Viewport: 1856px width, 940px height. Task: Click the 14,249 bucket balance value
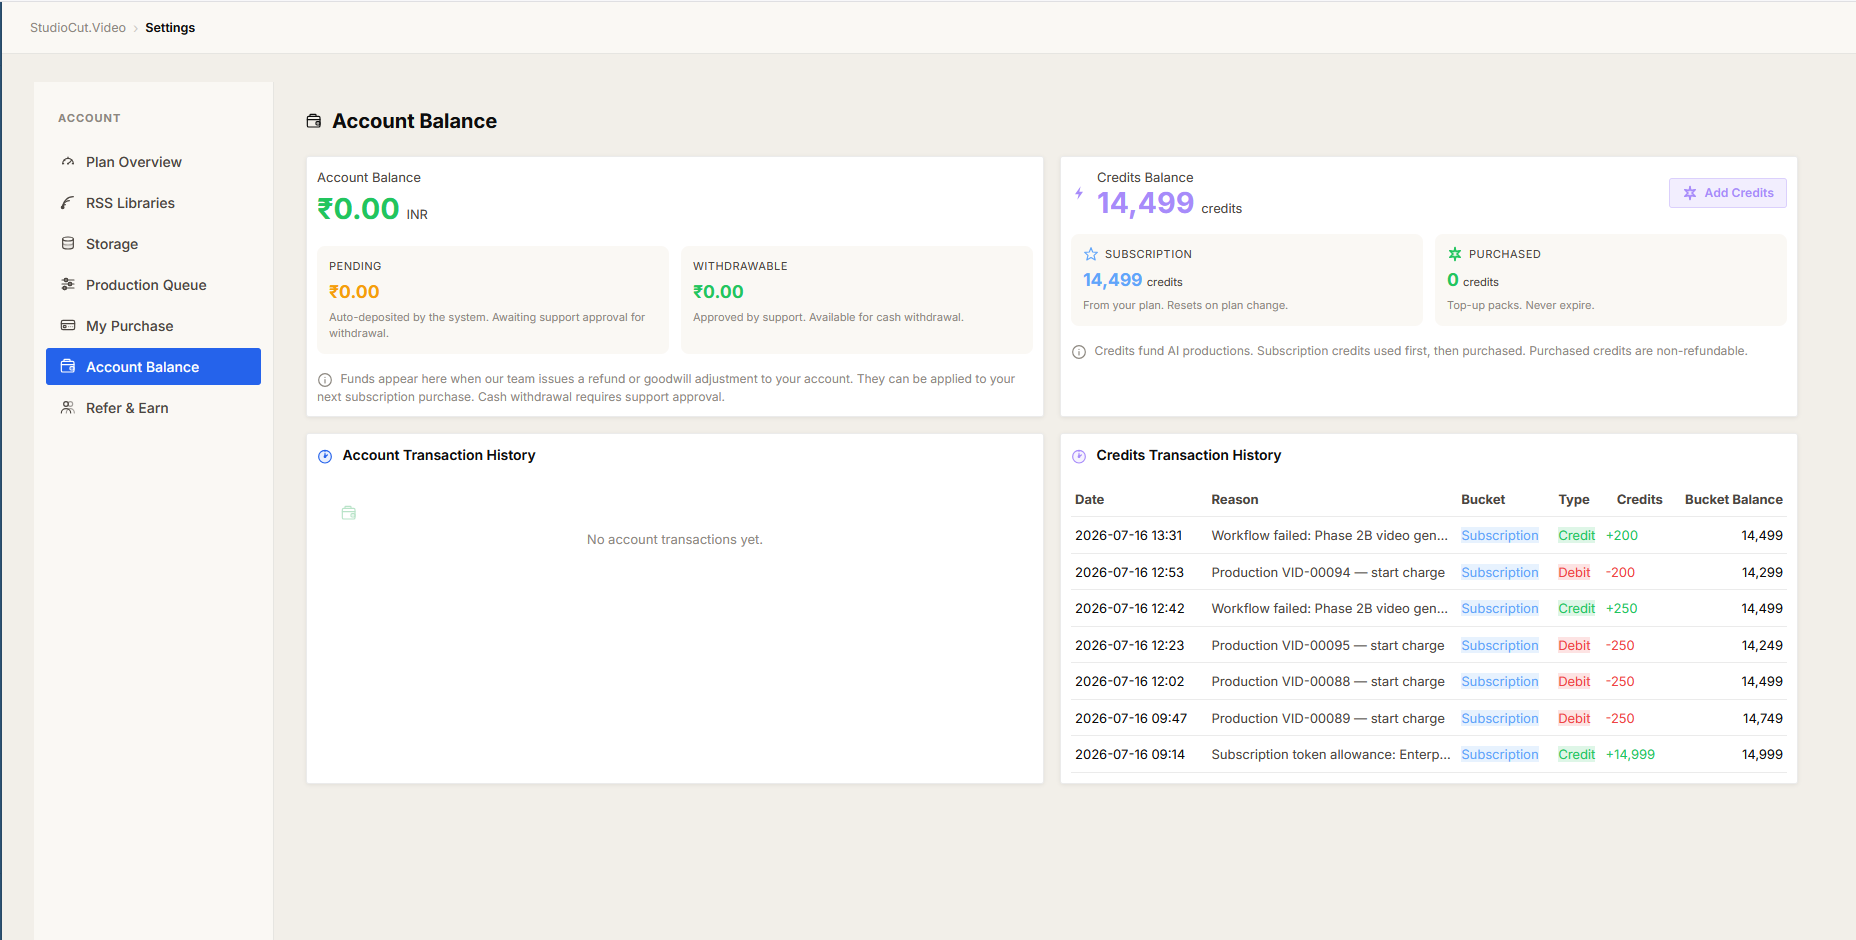coord(1762,646)
